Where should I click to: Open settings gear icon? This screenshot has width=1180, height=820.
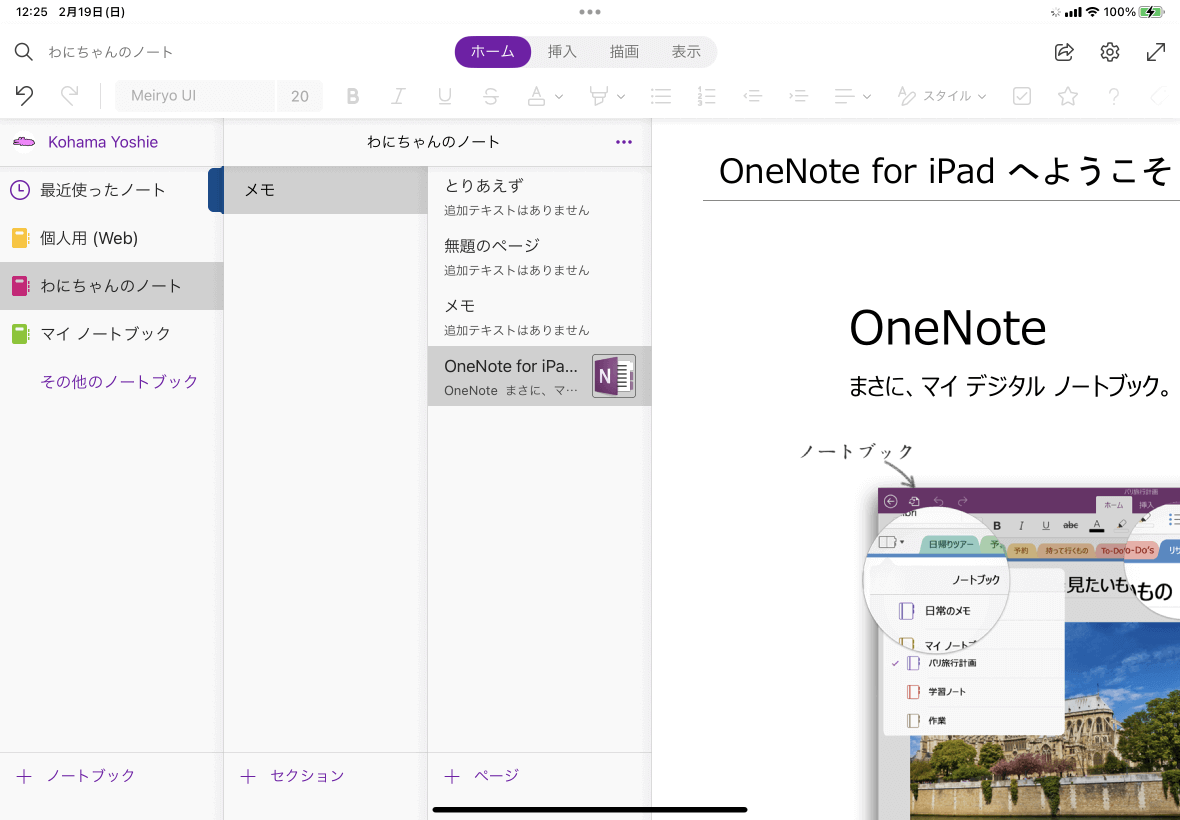pos(1110,52)
